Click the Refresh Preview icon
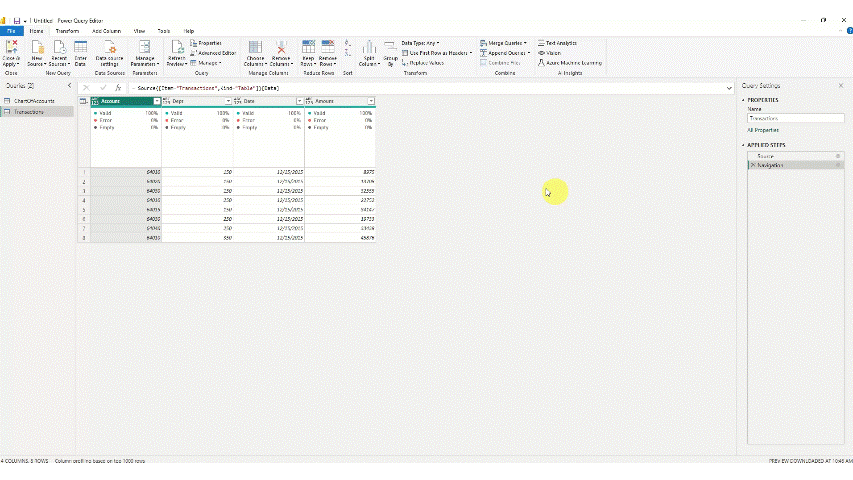This screenshot has height=480, width=853. (x=176, y=50)
